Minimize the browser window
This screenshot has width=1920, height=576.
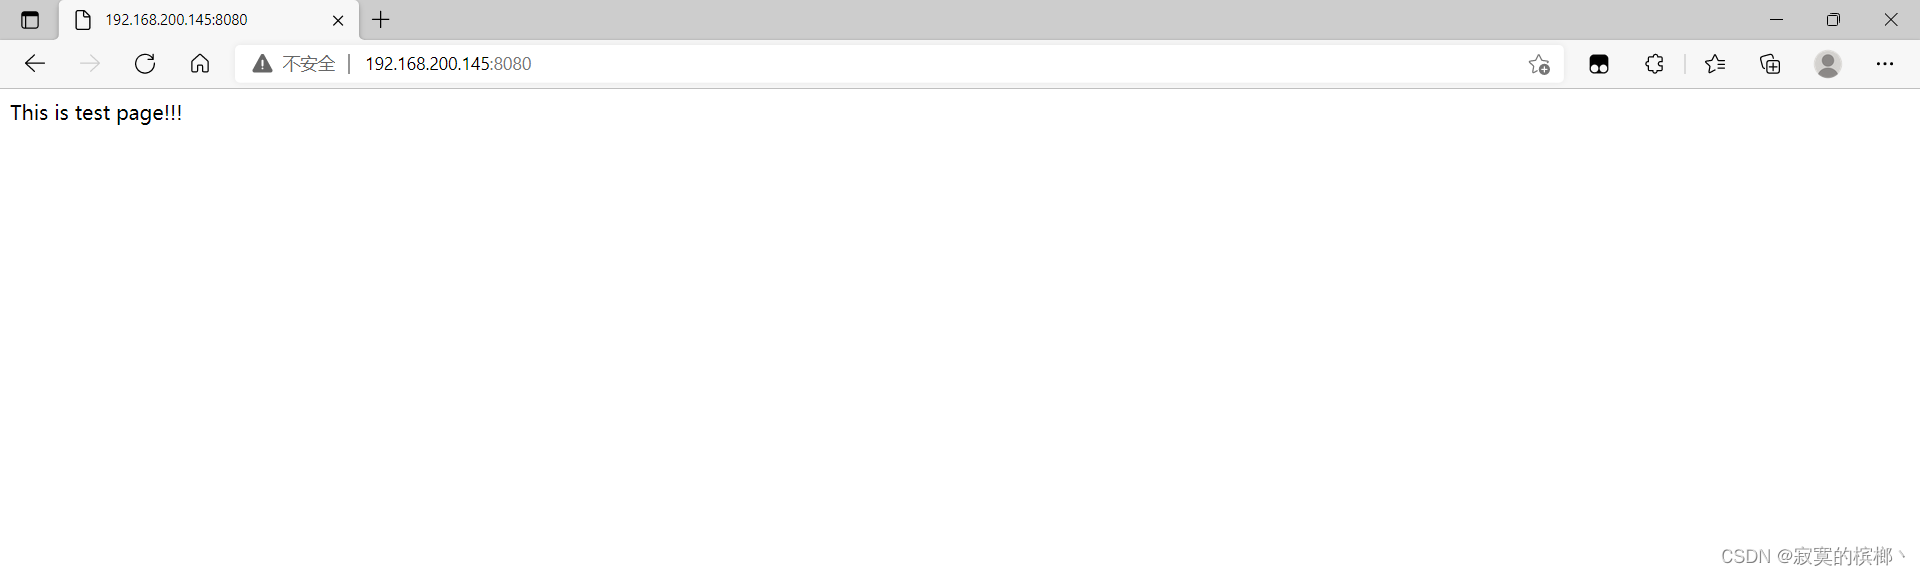[1776, 20]
